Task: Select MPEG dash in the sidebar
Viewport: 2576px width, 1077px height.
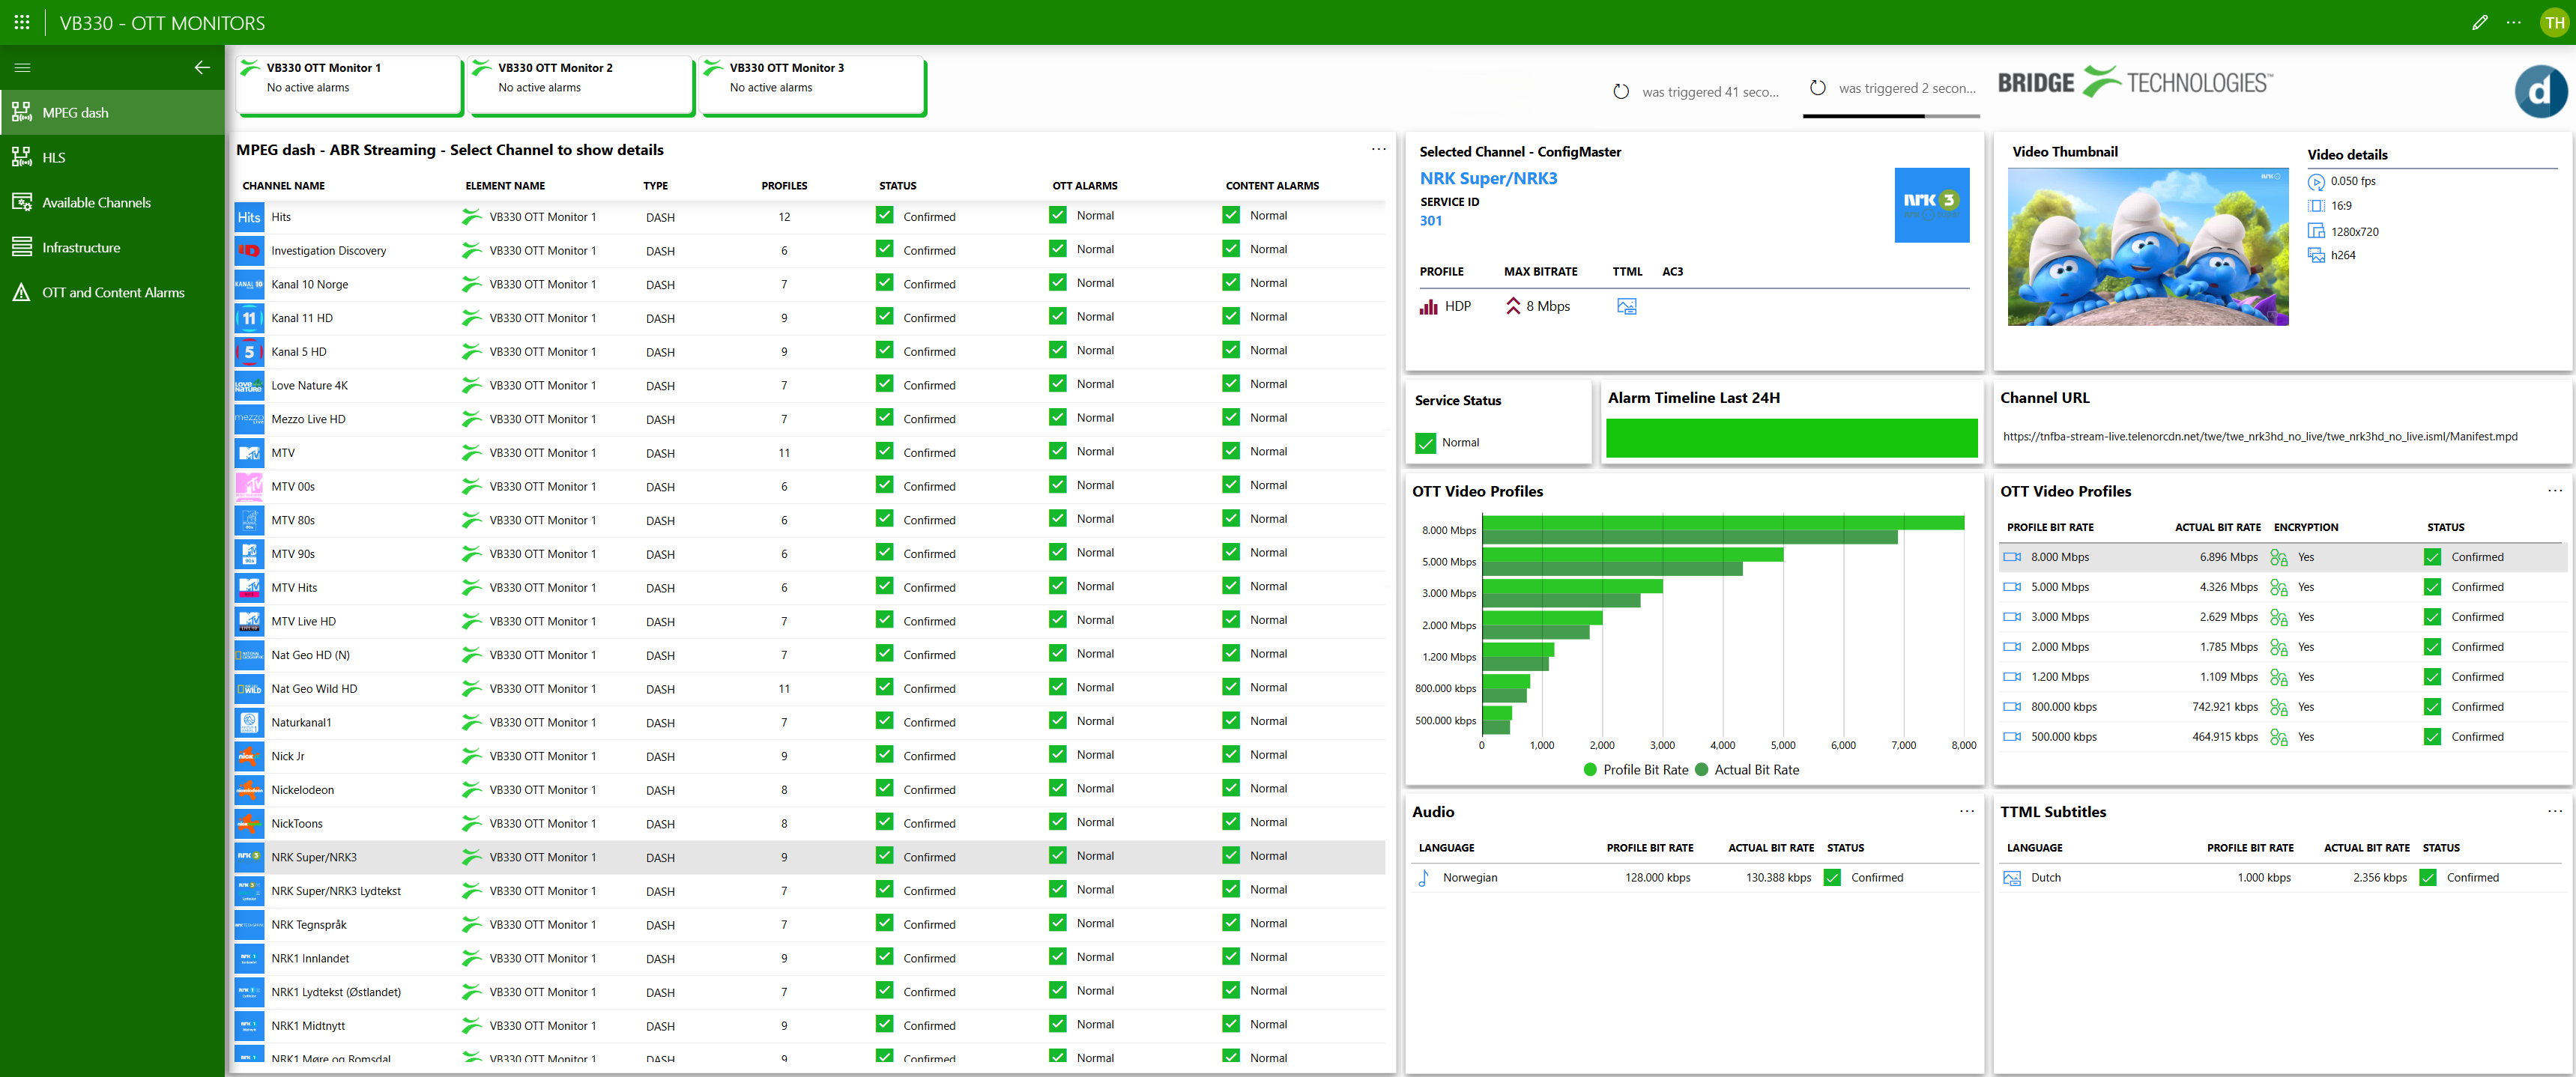Action: click(x=113, y=112)
